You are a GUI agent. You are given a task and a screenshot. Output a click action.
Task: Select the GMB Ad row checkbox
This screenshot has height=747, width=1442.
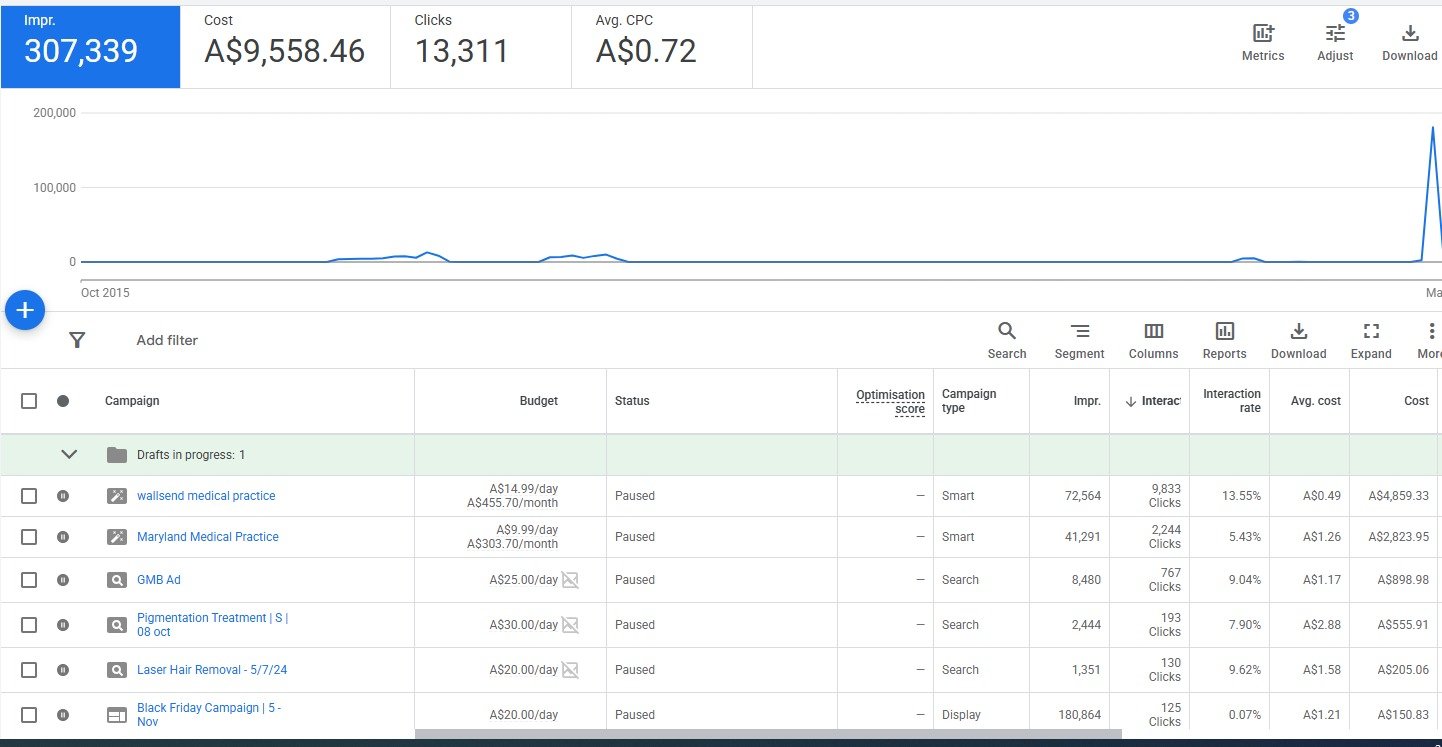(29, 580)
